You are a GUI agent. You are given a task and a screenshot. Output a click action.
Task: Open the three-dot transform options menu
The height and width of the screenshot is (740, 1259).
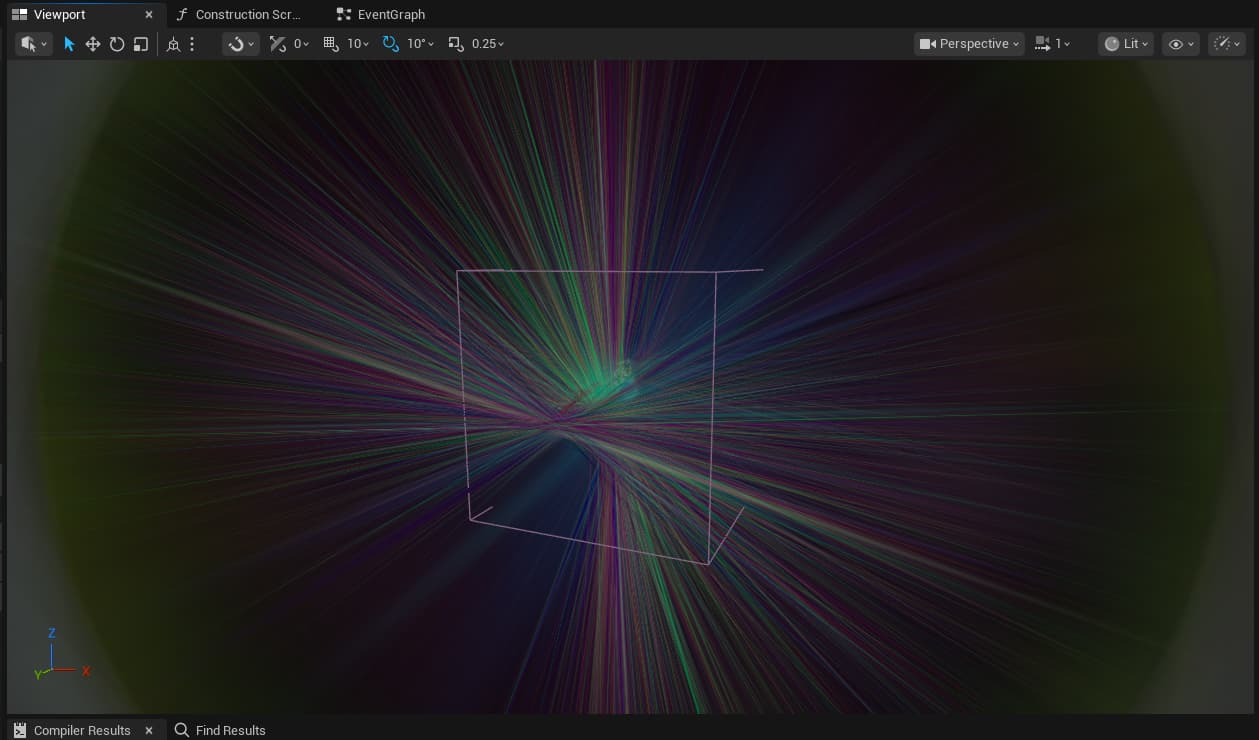[192, 44]
